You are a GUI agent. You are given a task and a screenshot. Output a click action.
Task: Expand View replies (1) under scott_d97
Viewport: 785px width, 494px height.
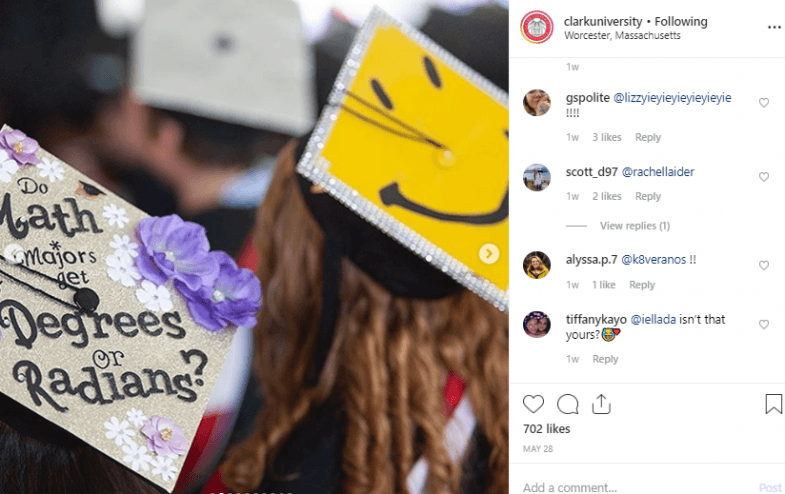pyautogui.click(x=635, y=226)
